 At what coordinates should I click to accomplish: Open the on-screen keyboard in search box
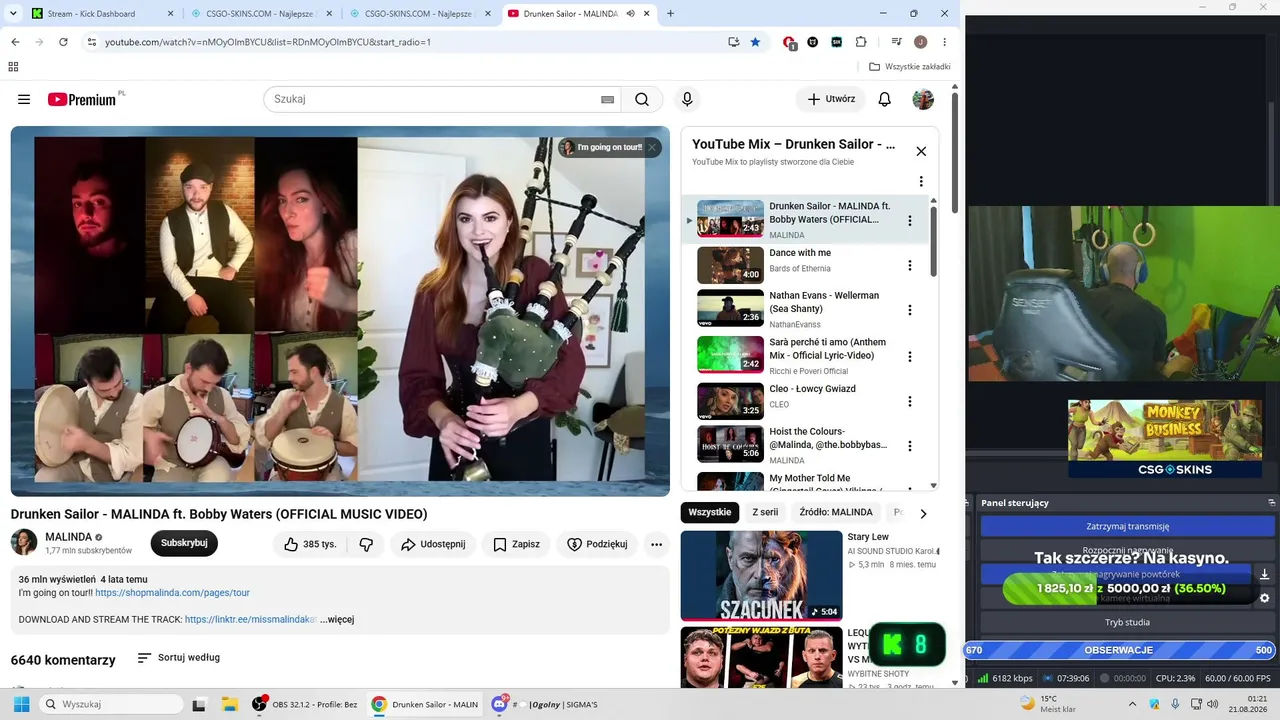pos(607,99)
